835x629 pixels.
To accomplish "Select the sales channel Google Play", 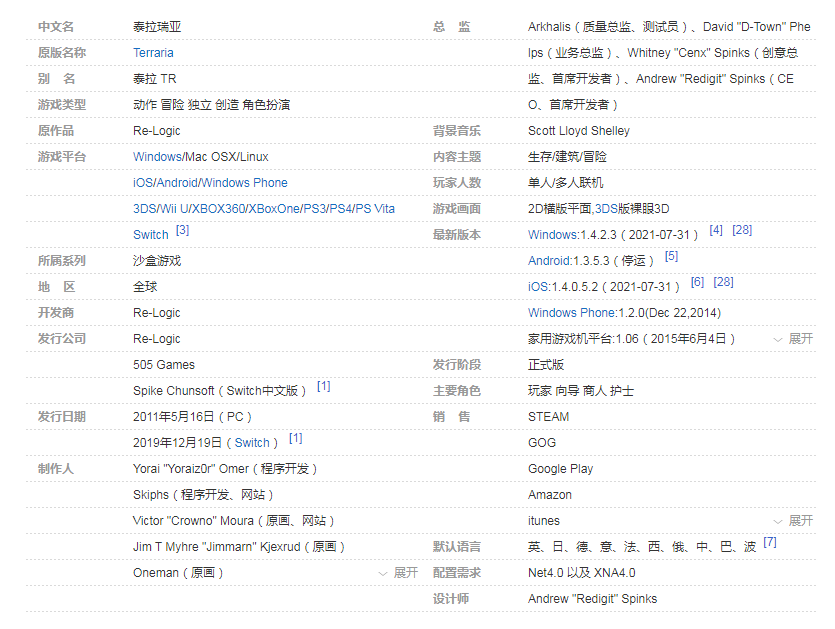I will (560, 469).
